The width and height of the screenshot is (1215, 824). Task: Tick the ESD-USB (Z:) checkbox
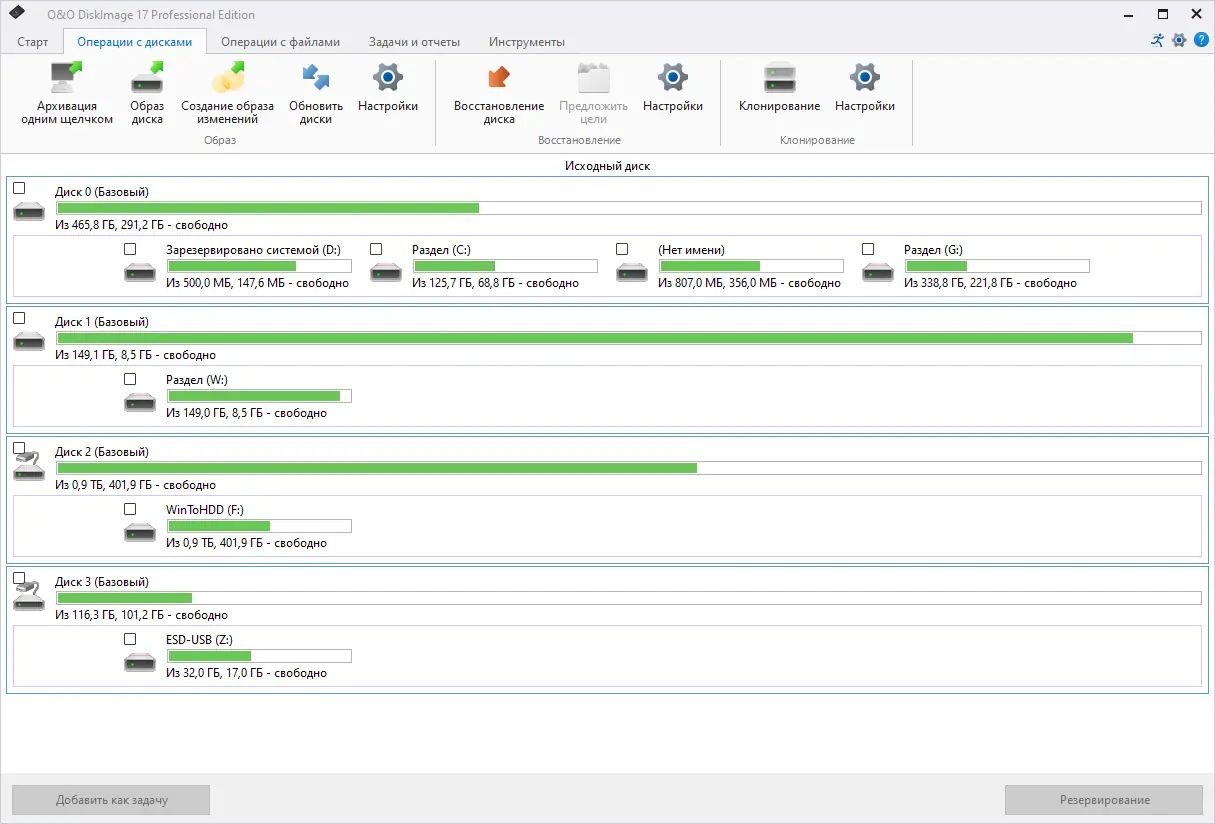(x=130, y=639)
